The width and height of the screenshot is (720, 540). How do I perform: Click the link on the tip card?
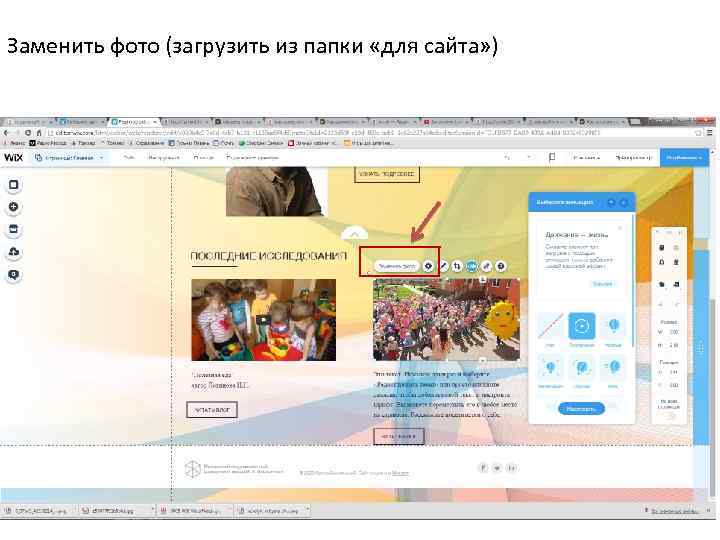[602, 284]
